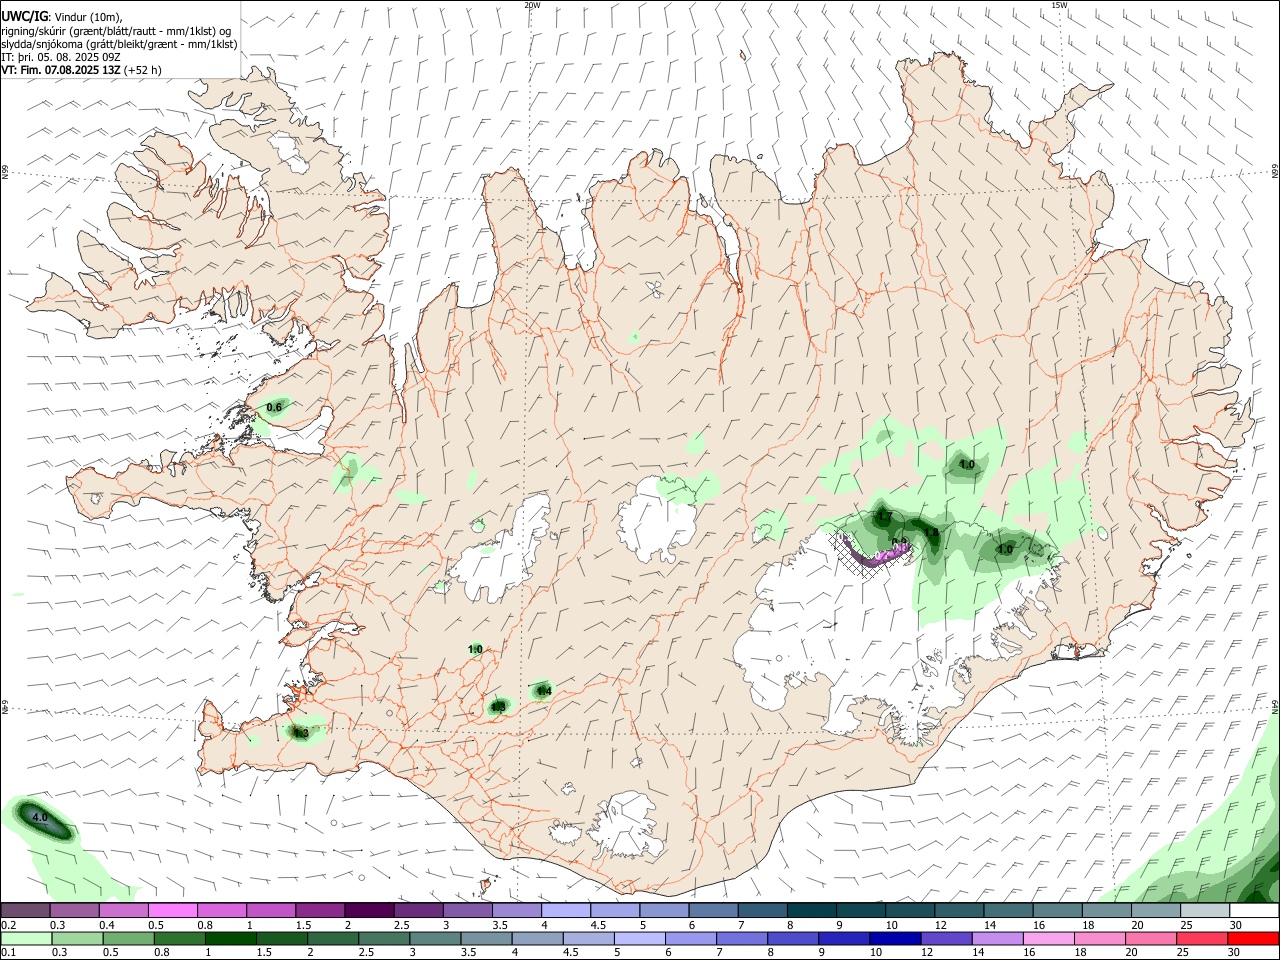The image size is (1280, 960).
Task: Click the bright red rain swatch starting at 30
Action: click(x=1253, y=938)
